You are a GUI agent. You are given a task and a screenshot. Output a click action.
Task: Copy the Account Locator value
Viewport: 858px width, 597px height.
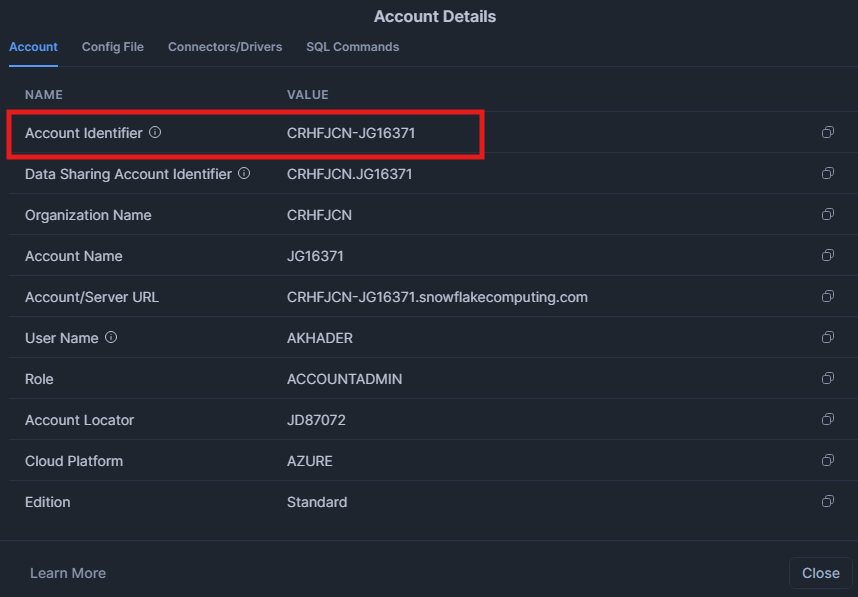pyautogui.click(x=827, y=420)
